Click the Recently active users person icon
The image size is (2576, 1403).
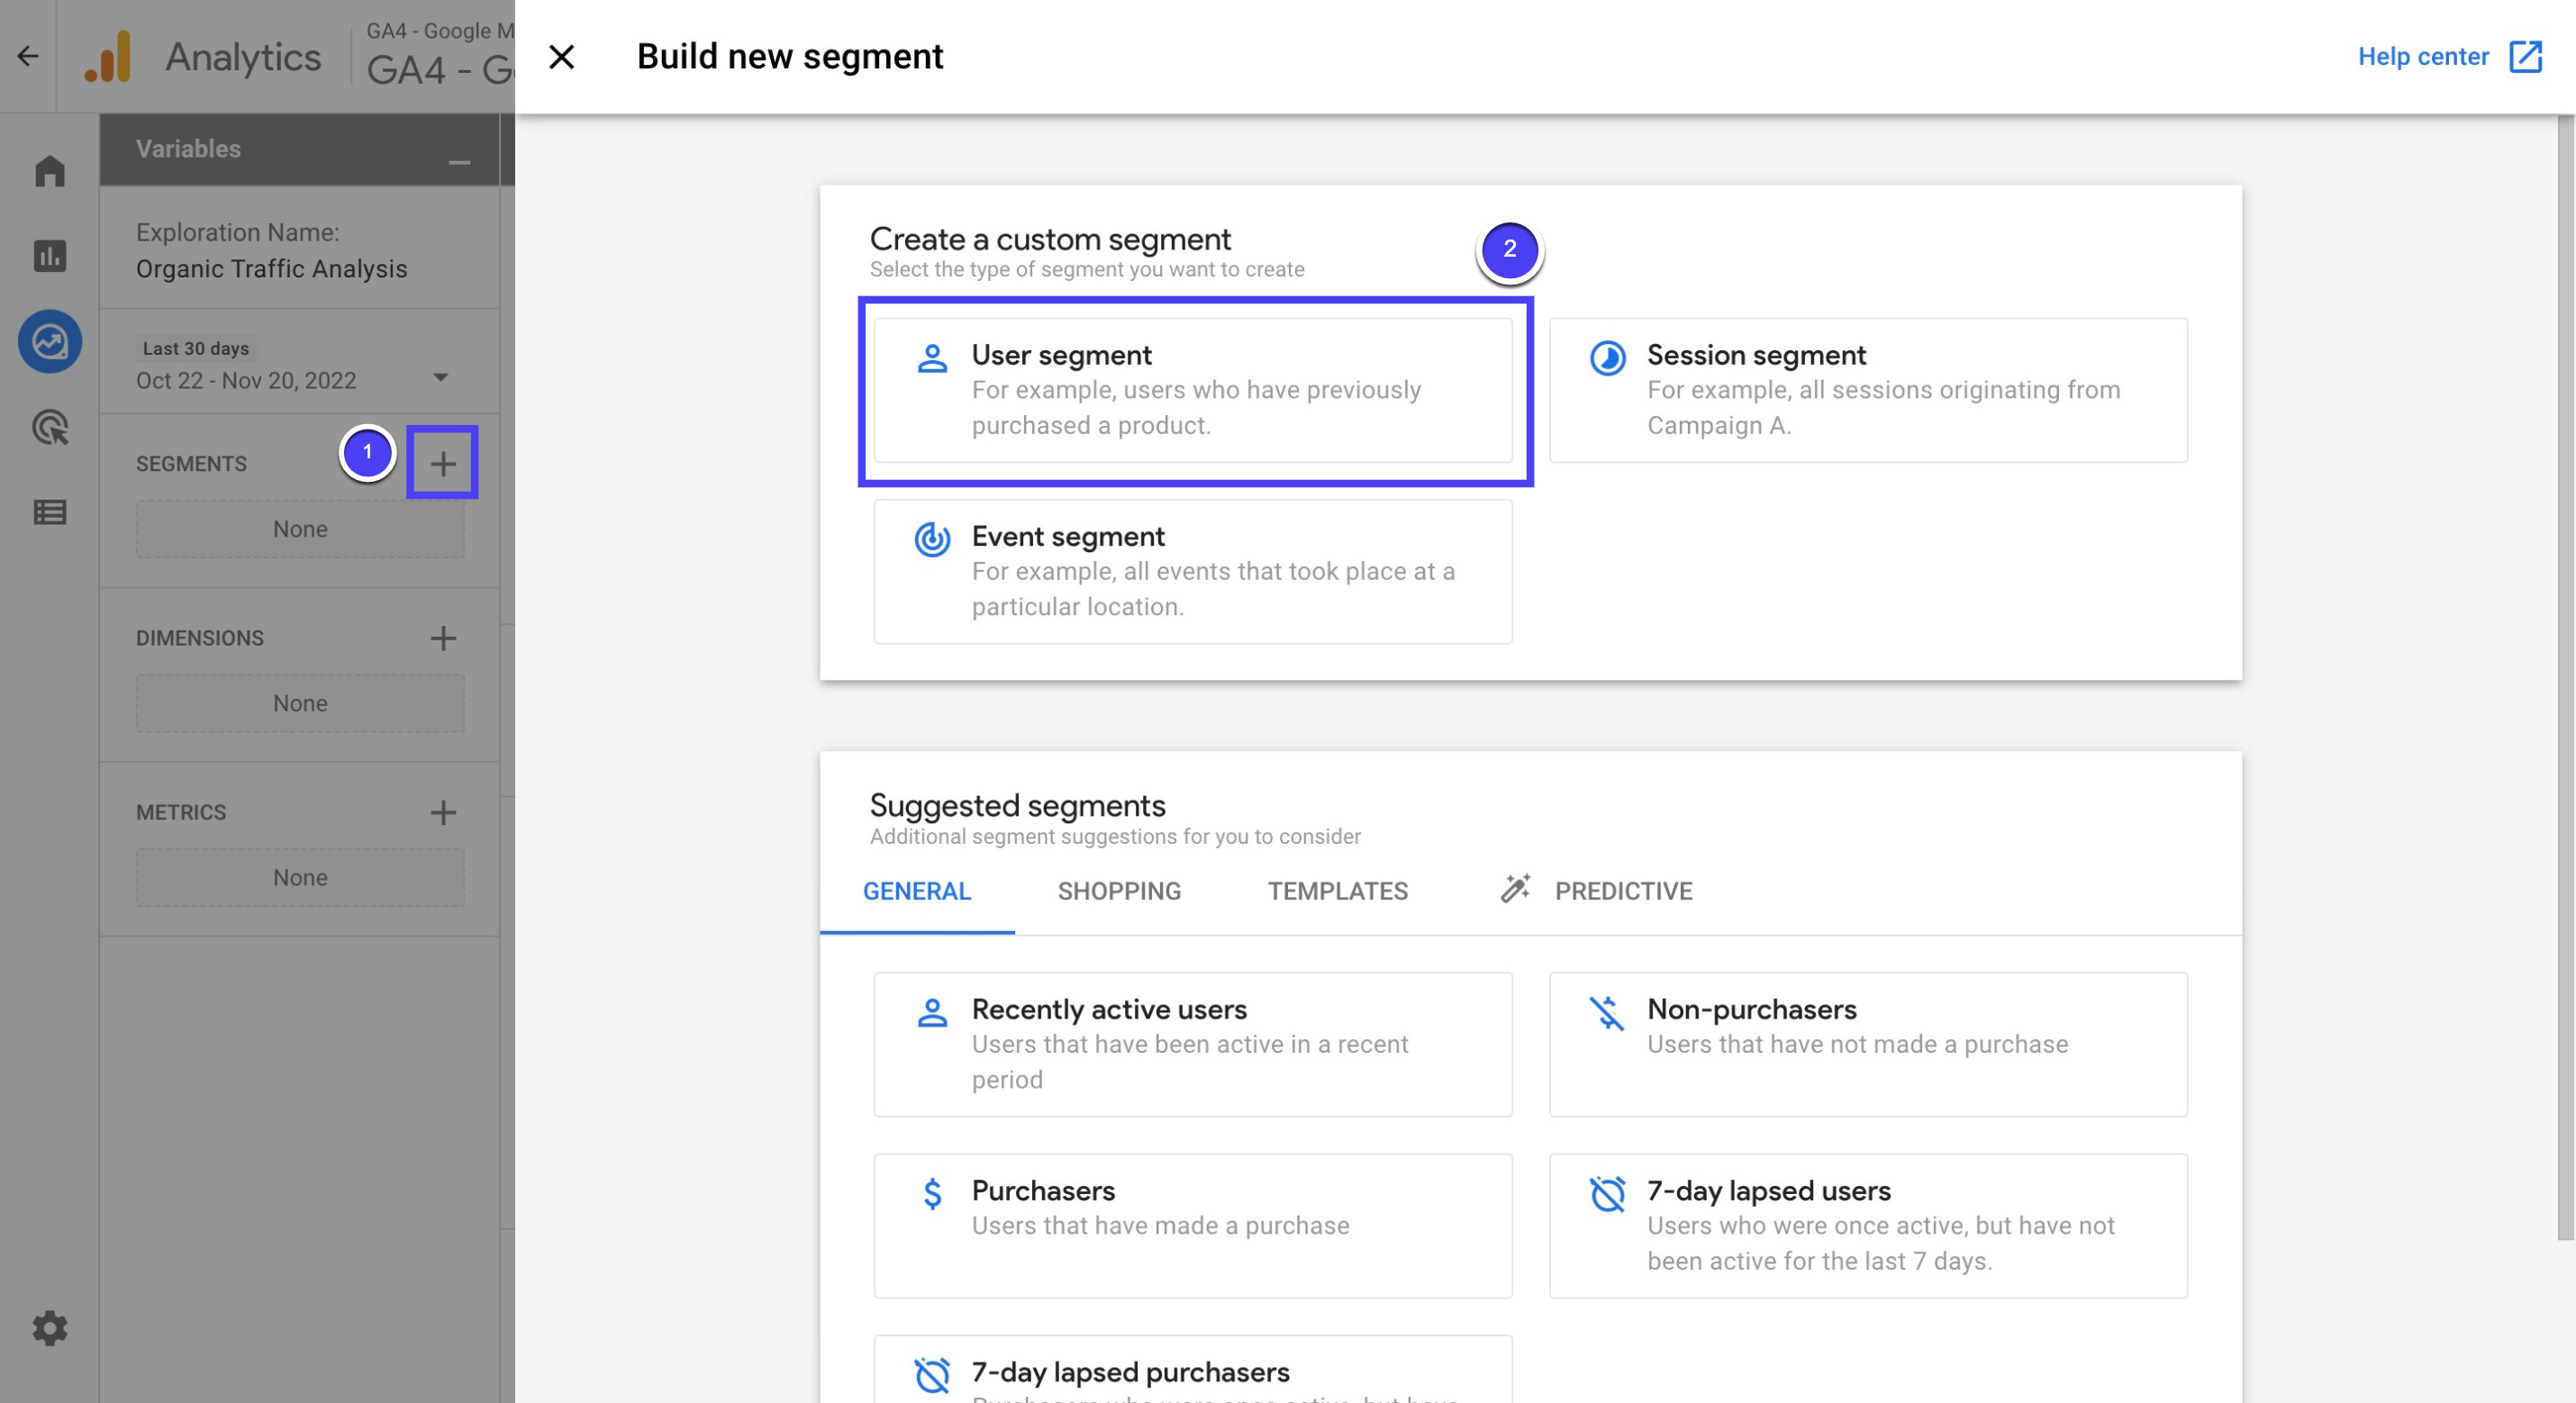pyautogui.click(x=932, y=1012)
